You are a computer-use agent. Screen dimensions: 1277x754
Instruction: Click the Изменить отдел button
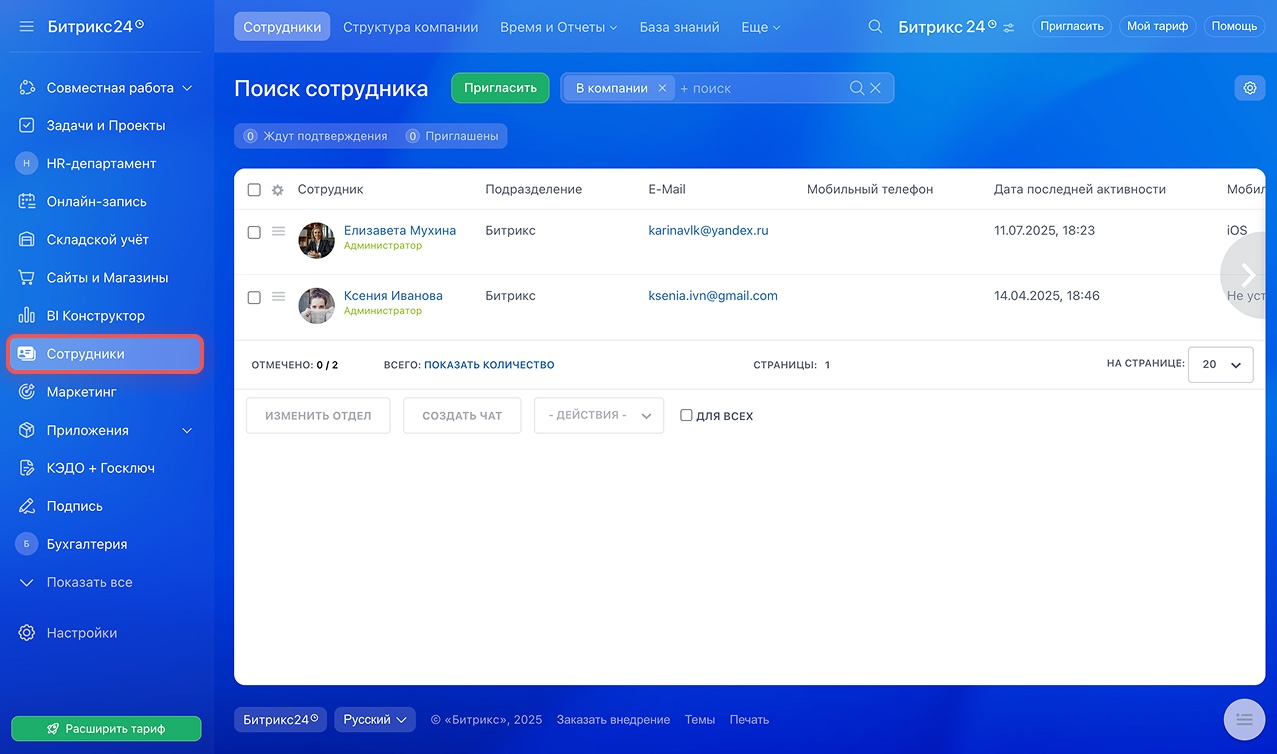click(x=318, y=415)
